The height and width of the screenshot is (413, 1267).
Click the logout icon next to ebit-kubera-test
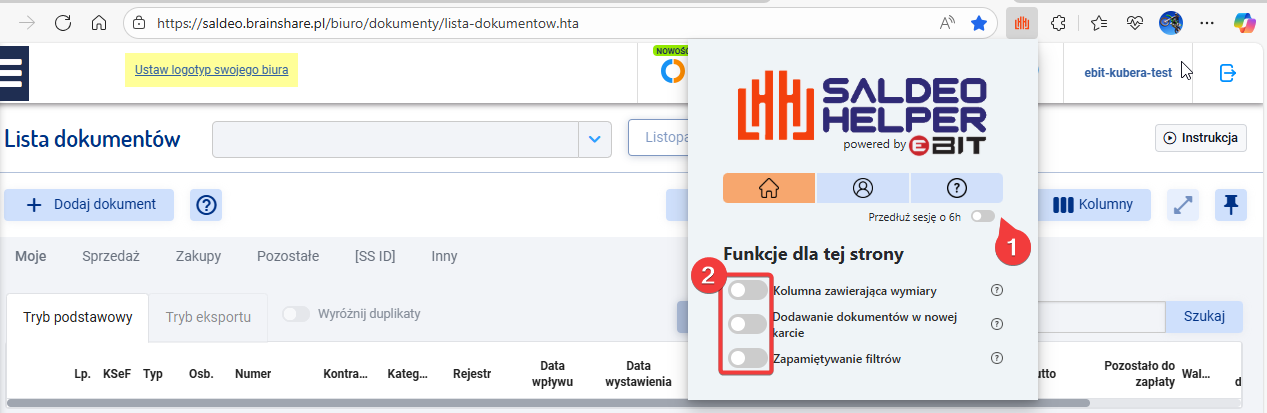pyautogui.click(x=1227, y=72)
